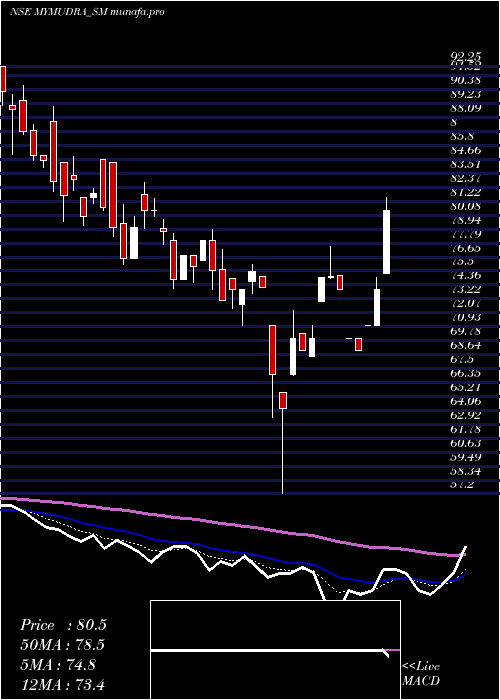Click the 64.06 price axis label
This screenshot has width=500, height=700.
click(465, 401)
